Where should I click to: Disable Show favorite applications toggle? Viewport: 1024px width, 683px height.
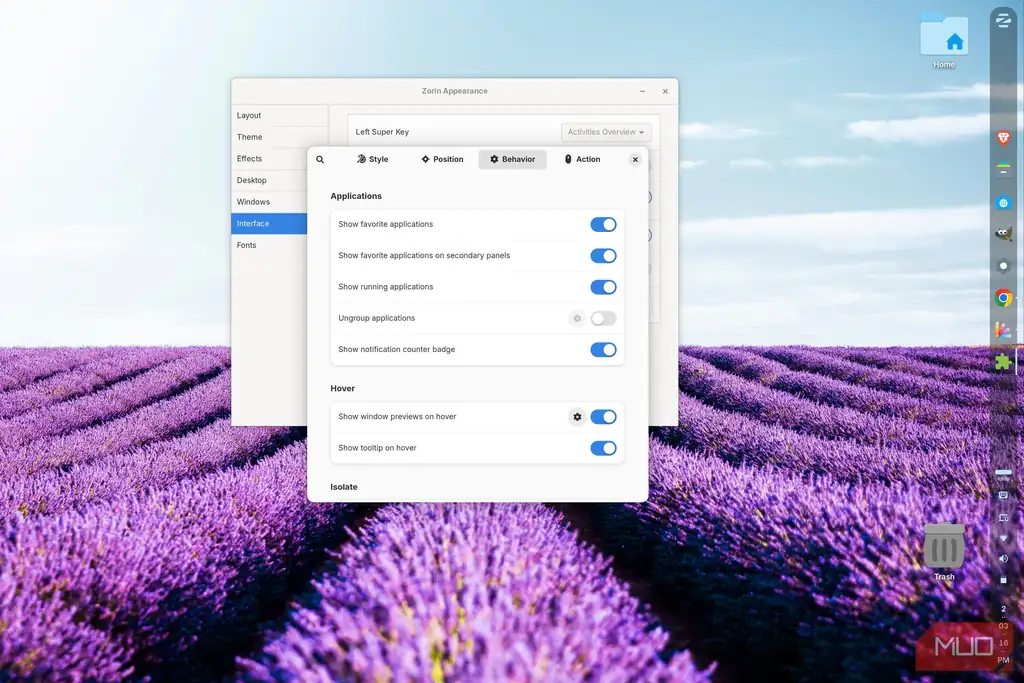pos(603,225)
